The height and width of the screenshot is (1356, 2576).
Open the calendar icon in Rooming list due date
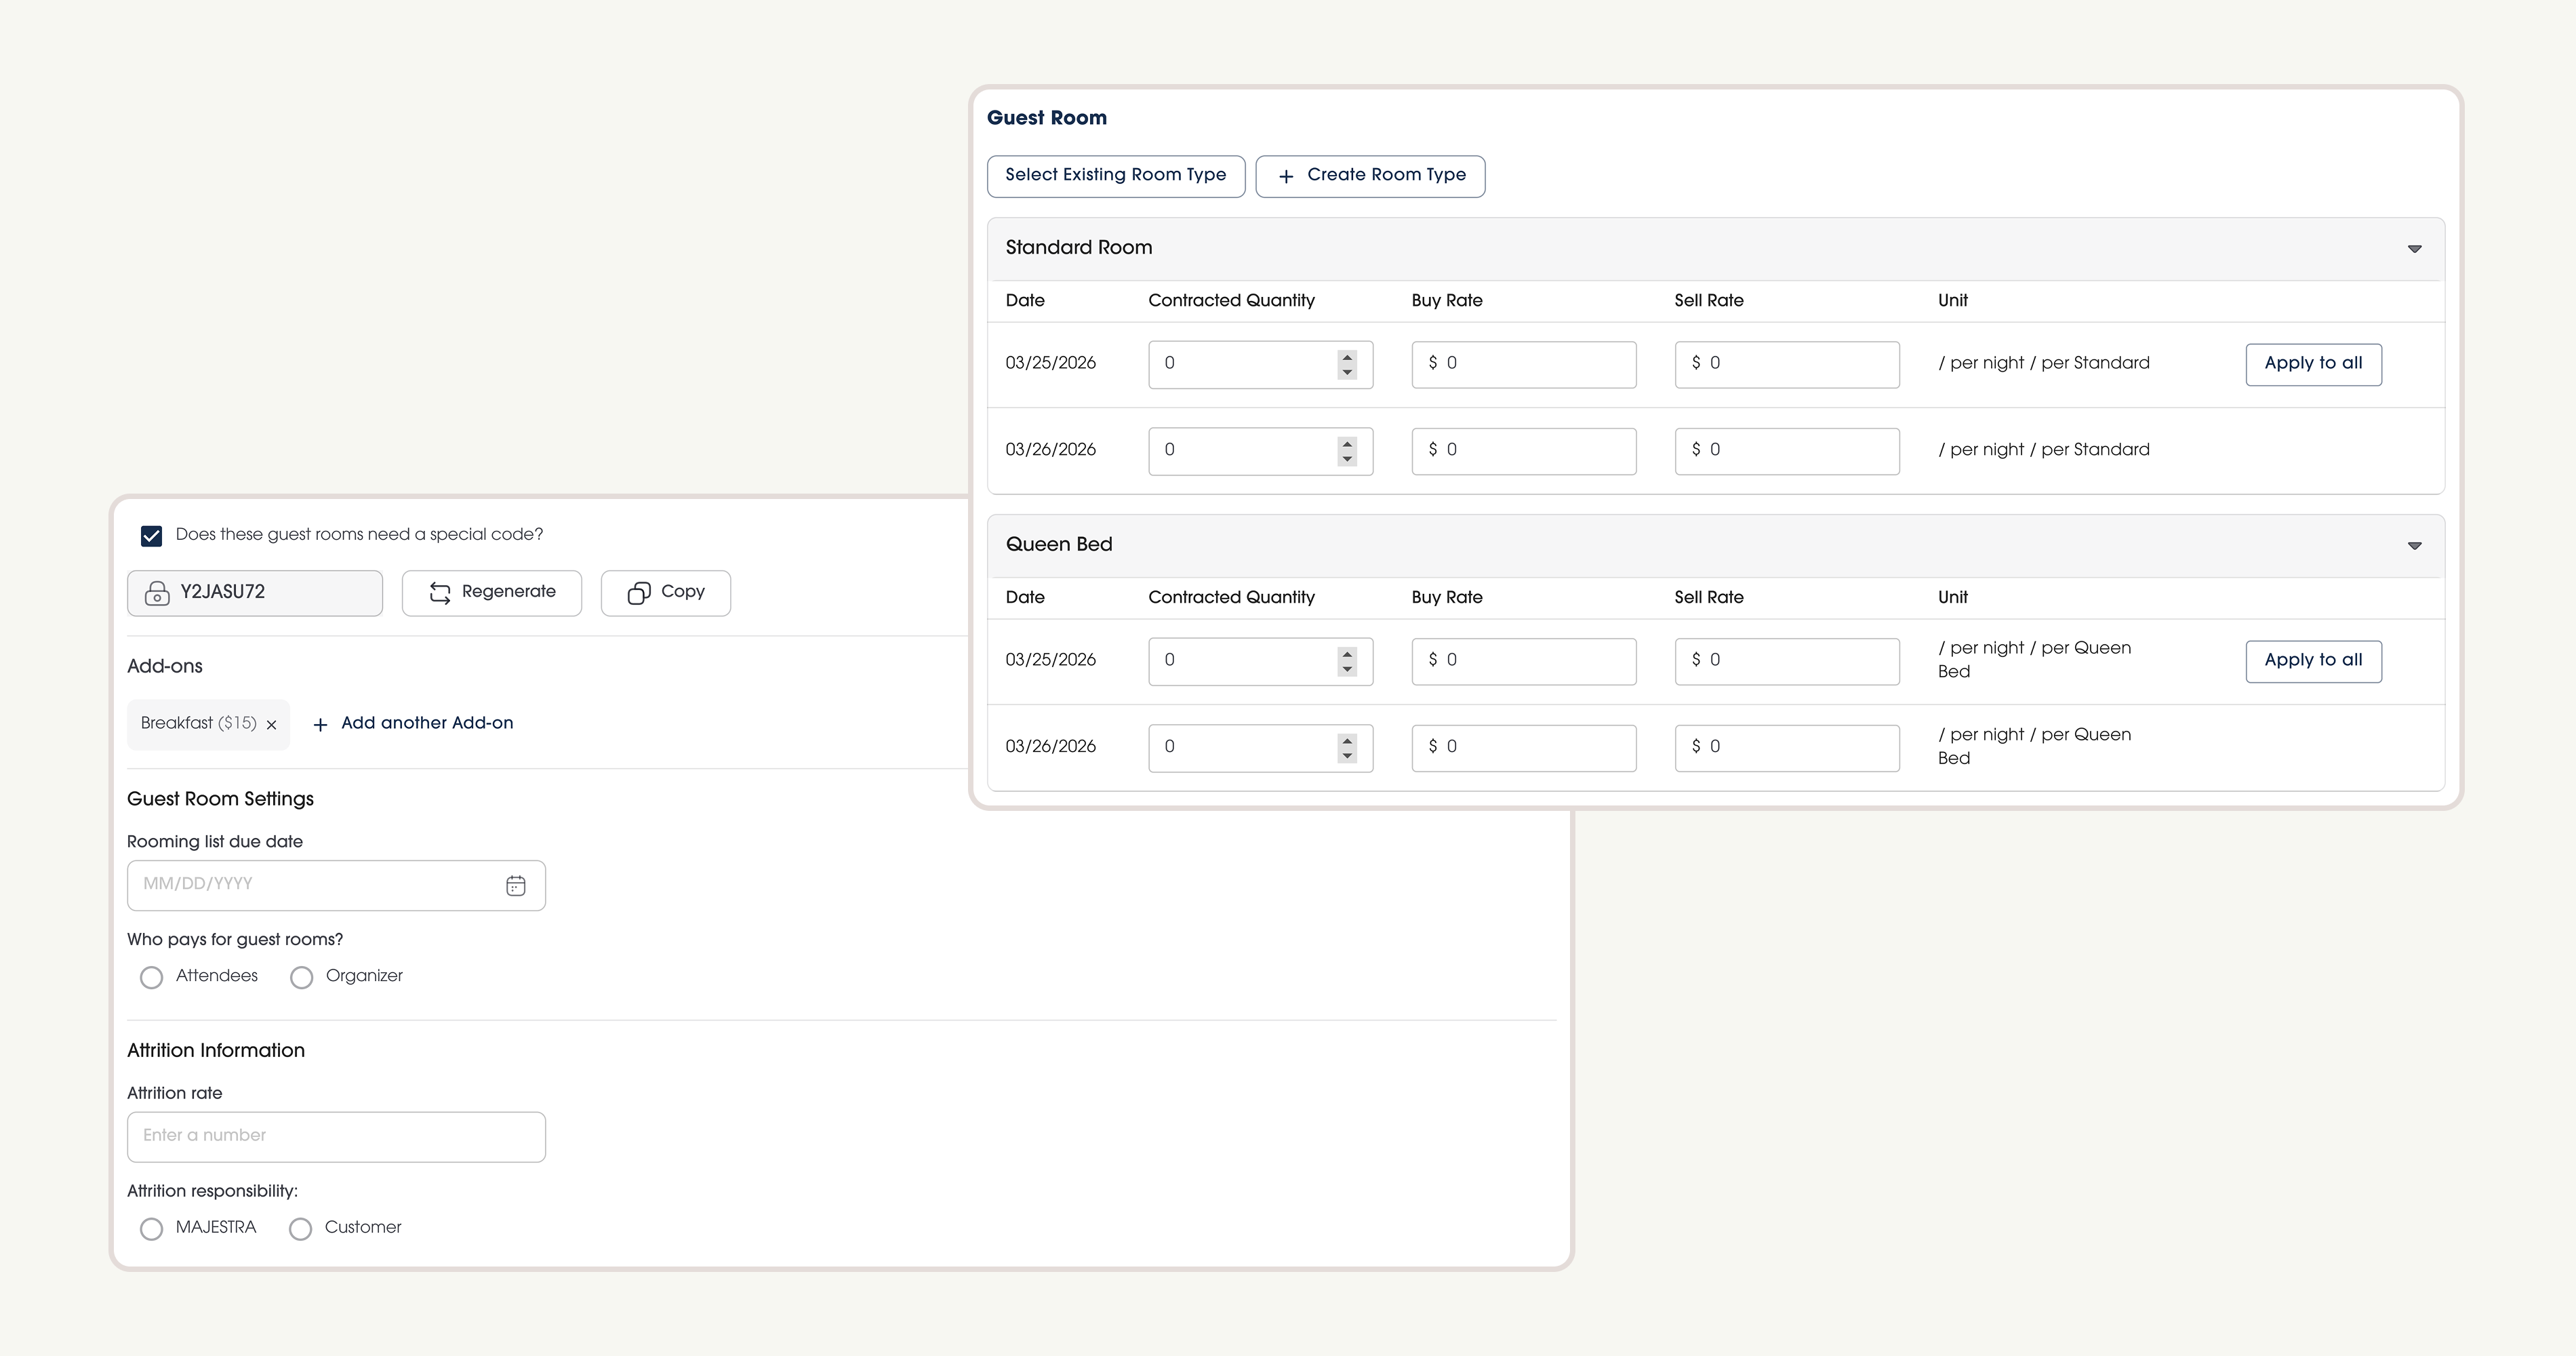(x=516, y=886)
